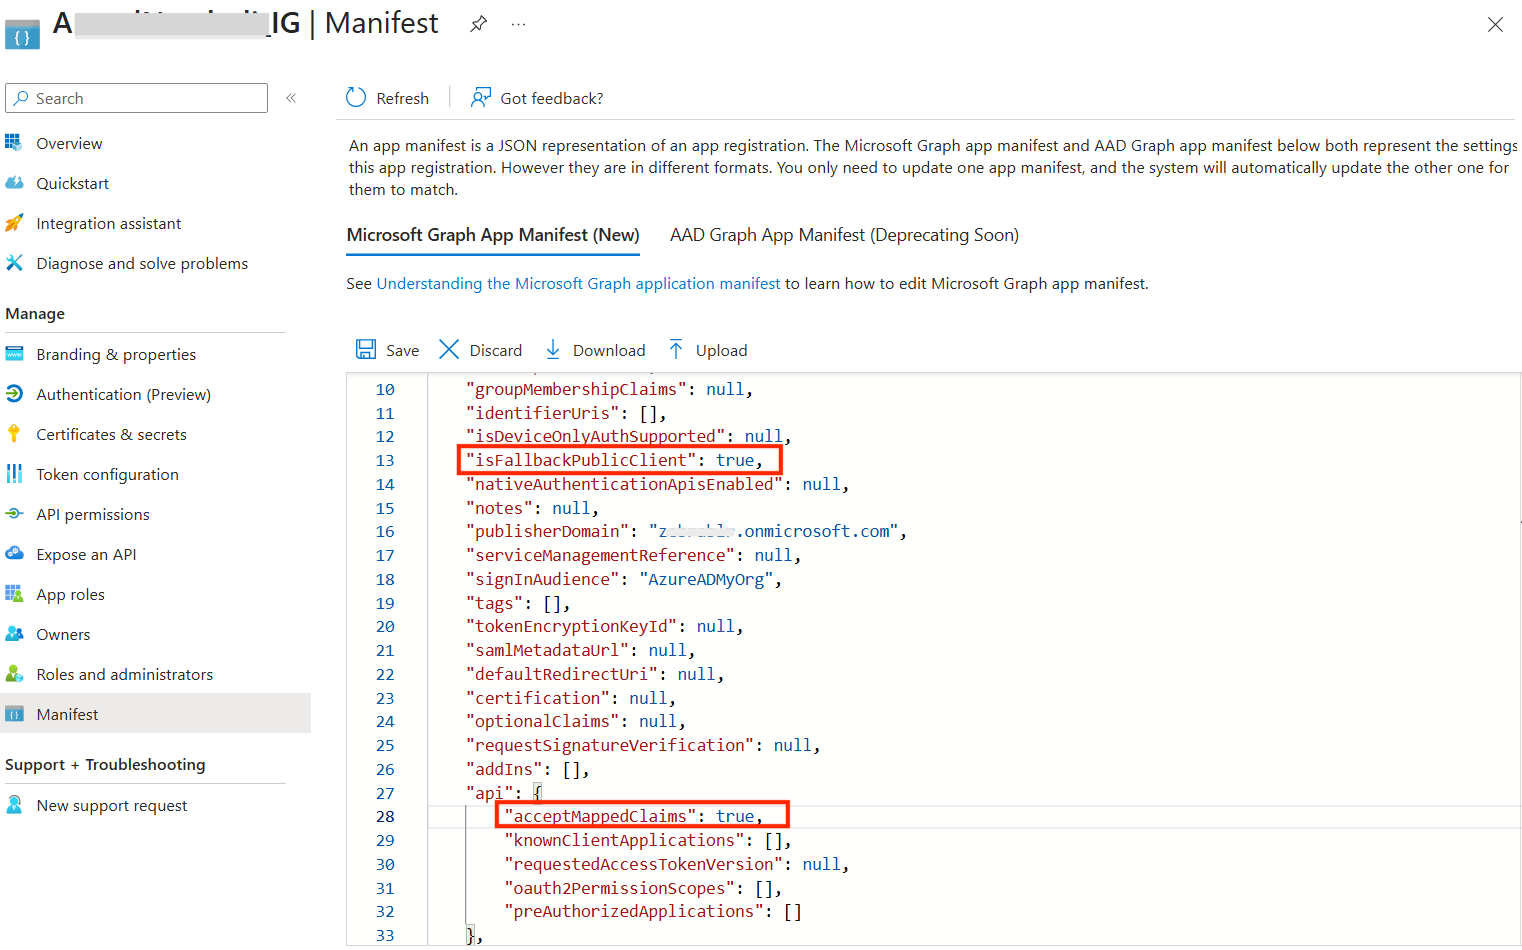This screenshot has width=1522, height=950.
Task: Switch to AAD Graph App Manifest tab
Action: pyautogui.click(x=844, y=234)
